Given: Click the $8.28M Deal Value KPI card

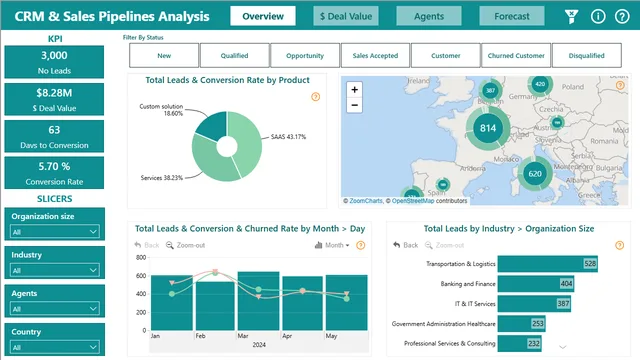Looking at the screenshot, I should click(x=54, y=99).
